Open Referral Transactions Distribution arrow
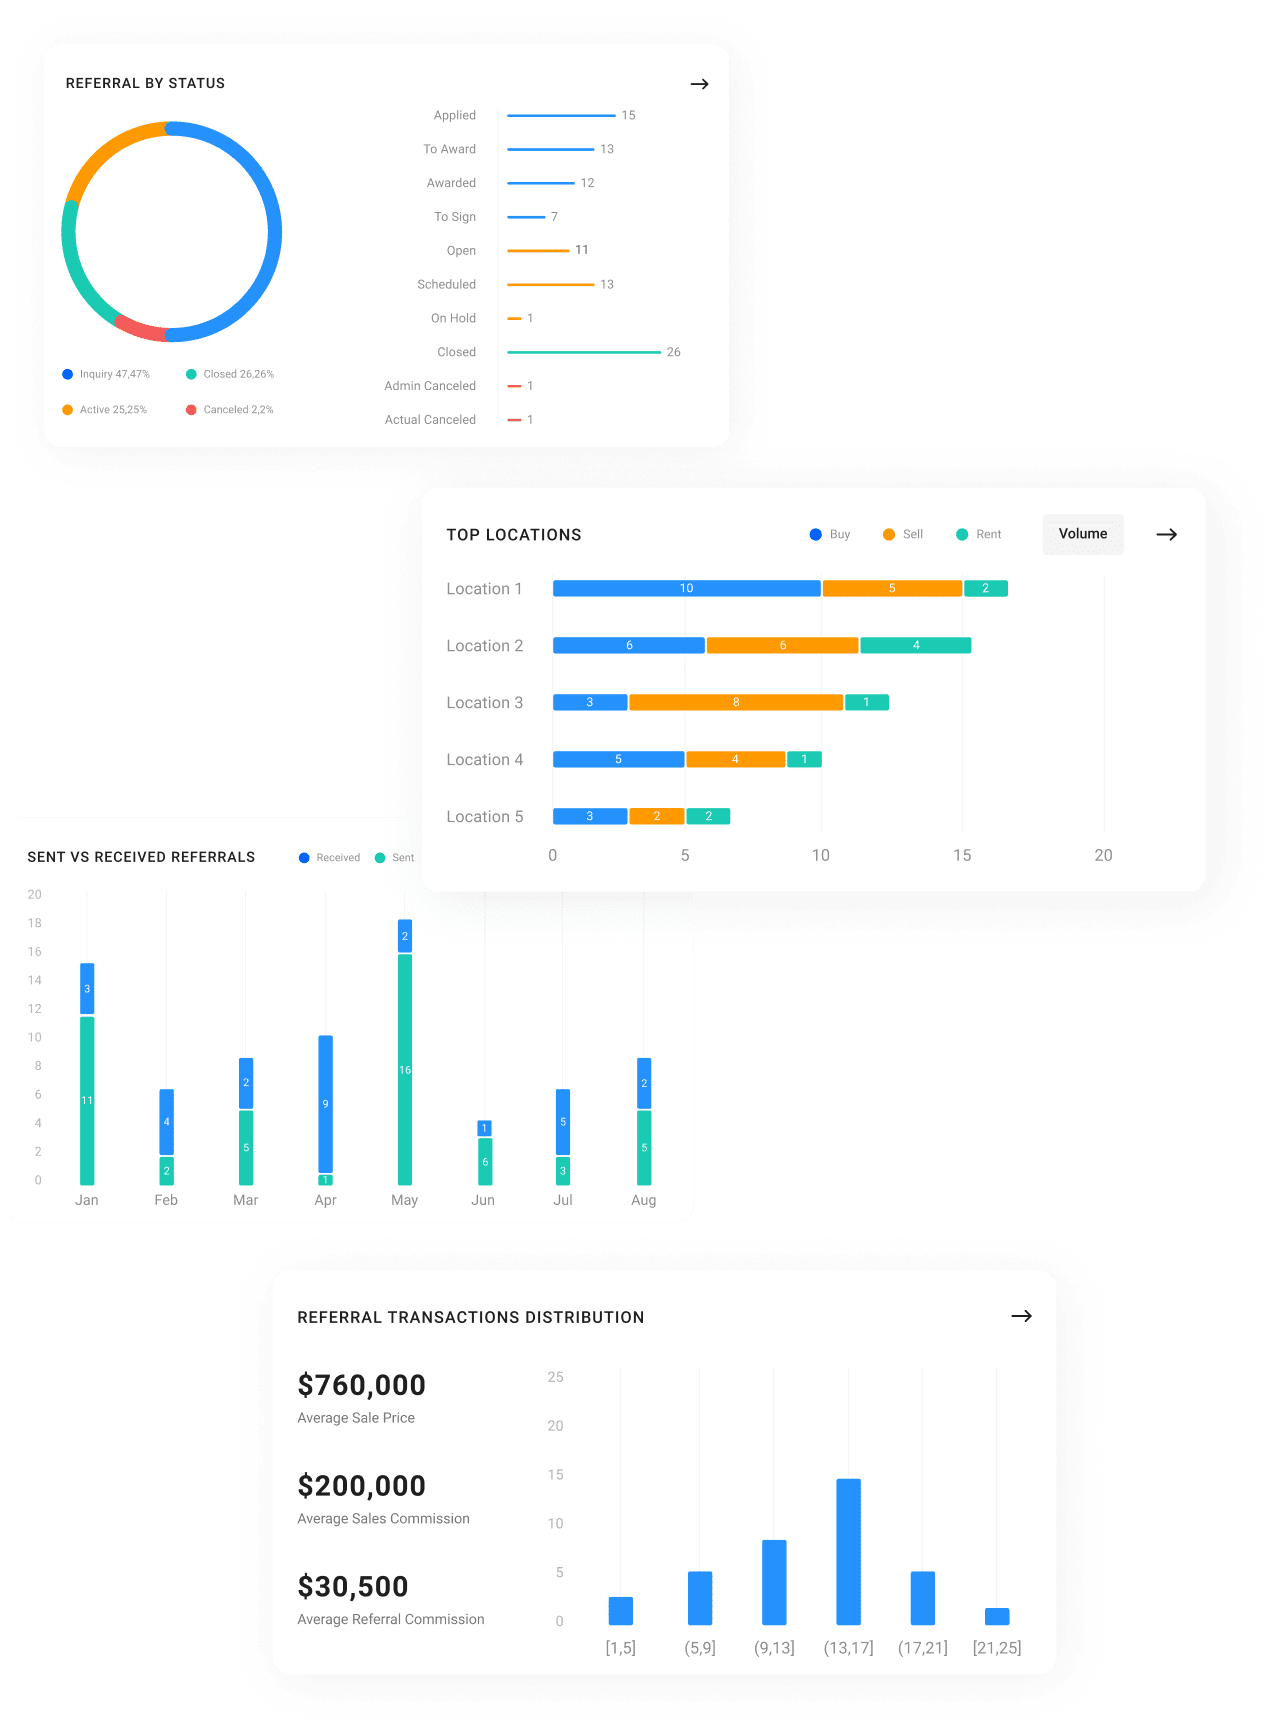 tap(1021, 1316)
